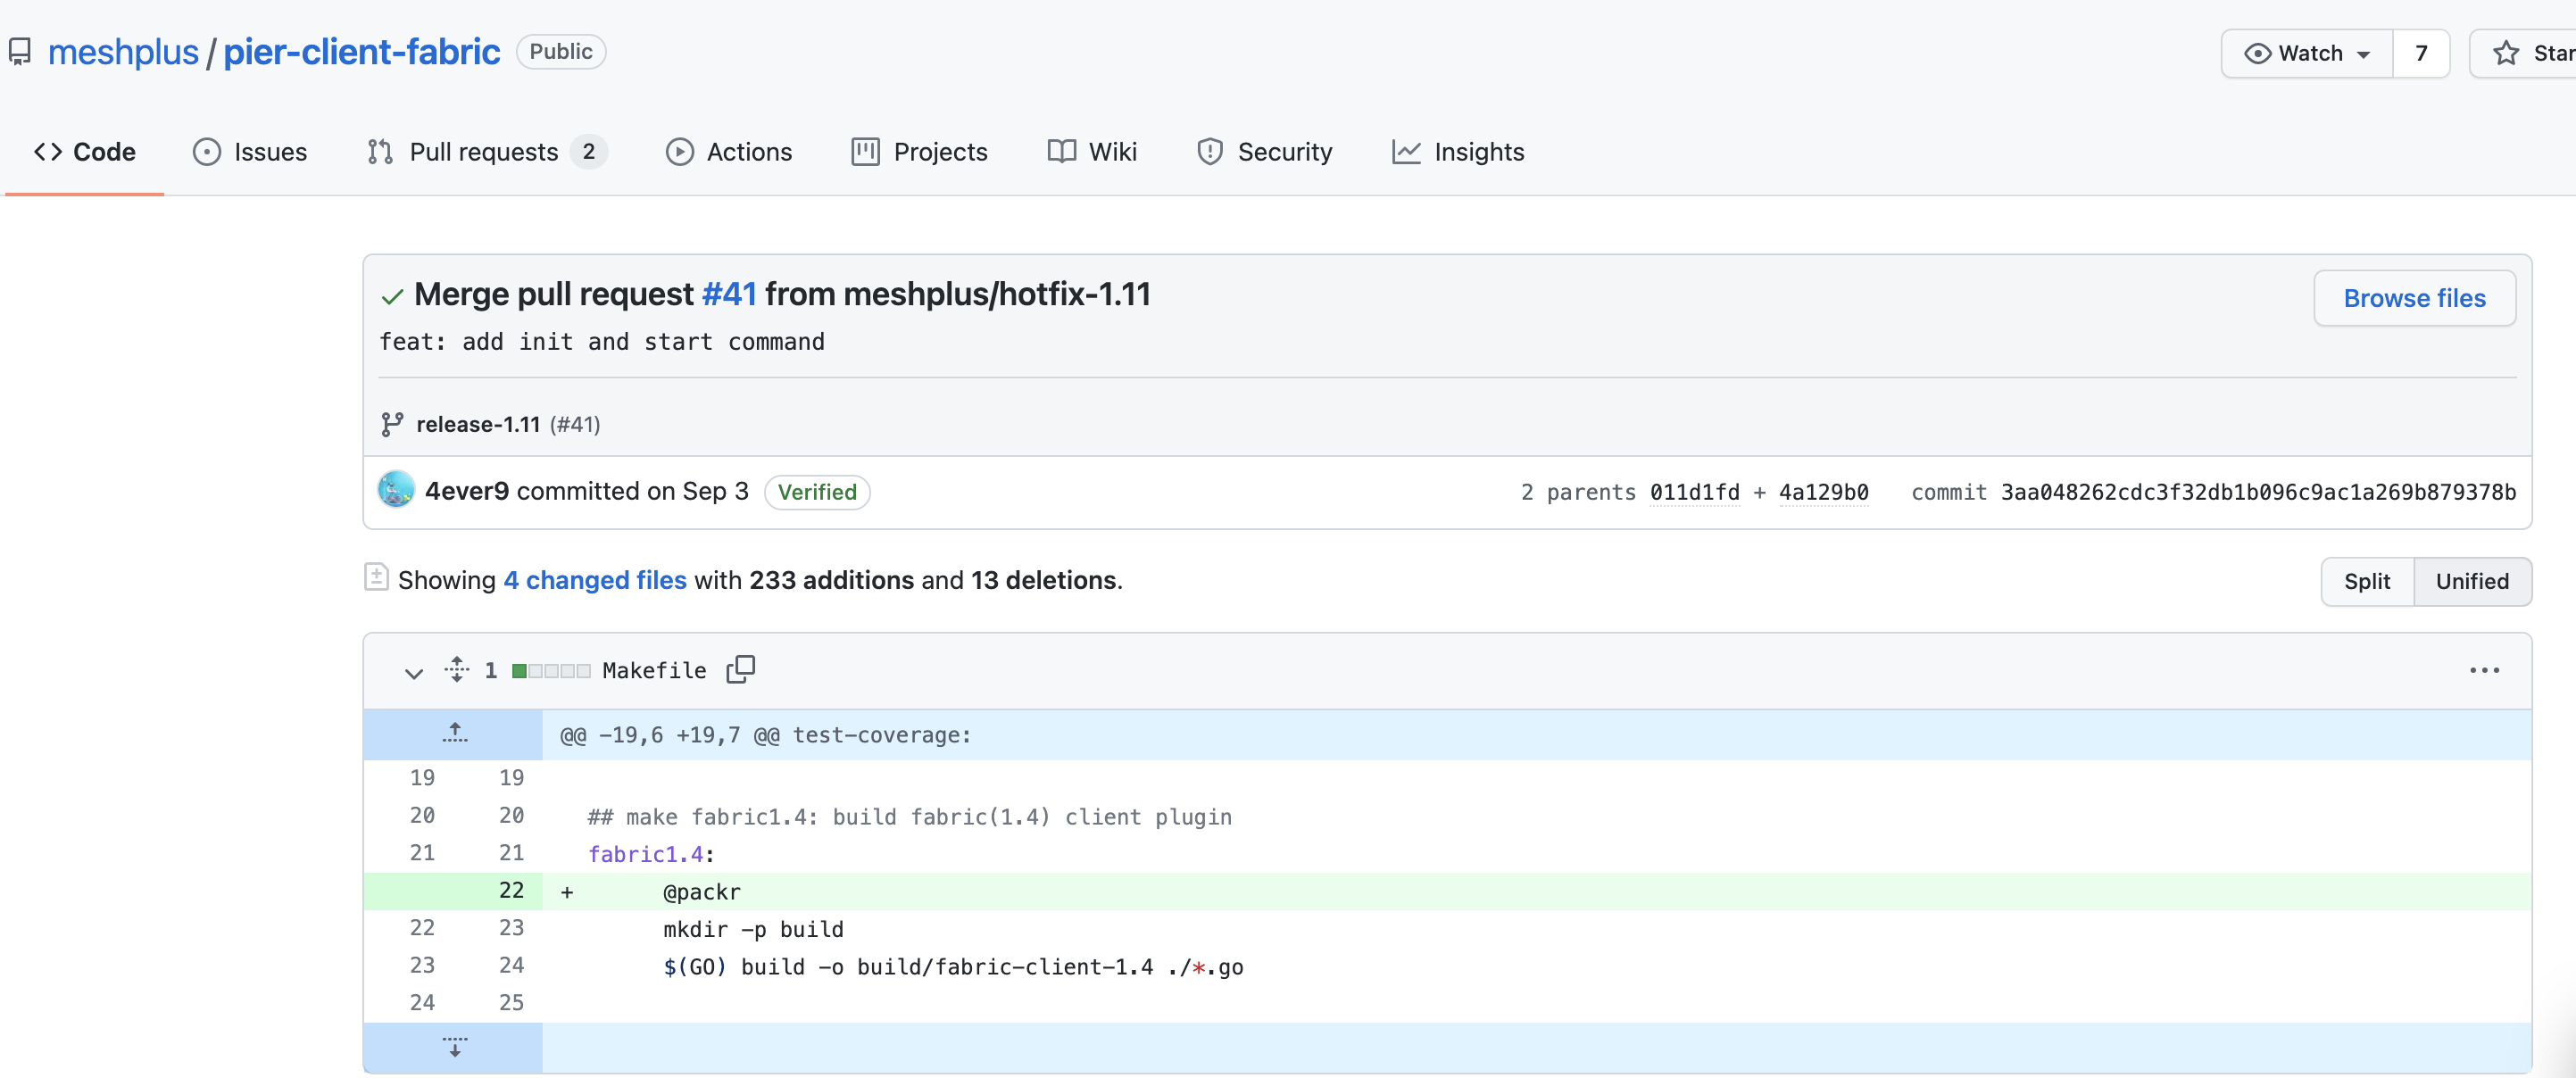
Task: Open the Pull requests tab
Action: tap(485, 152)
